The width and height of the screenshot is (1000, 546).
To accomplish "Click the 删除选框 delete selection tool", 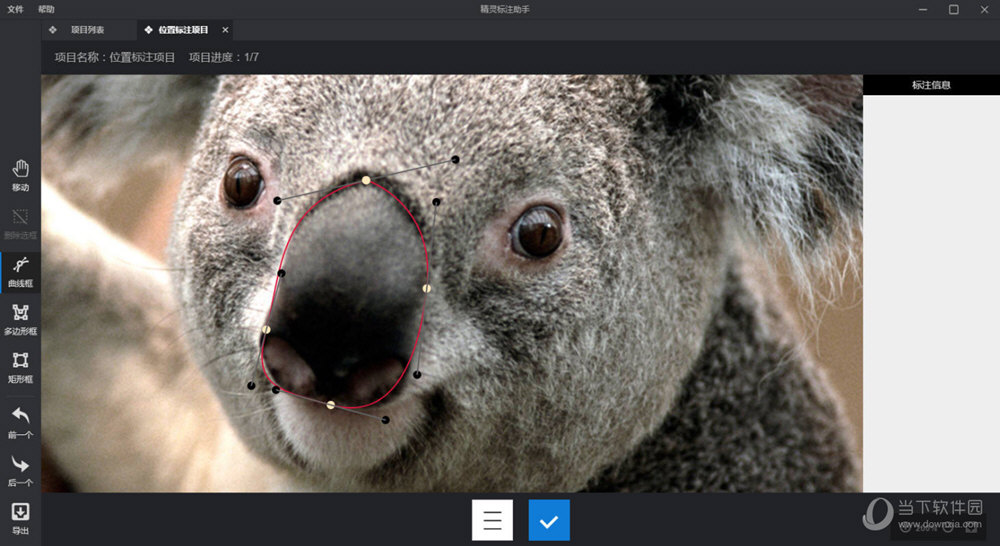I will coord(20,223).
